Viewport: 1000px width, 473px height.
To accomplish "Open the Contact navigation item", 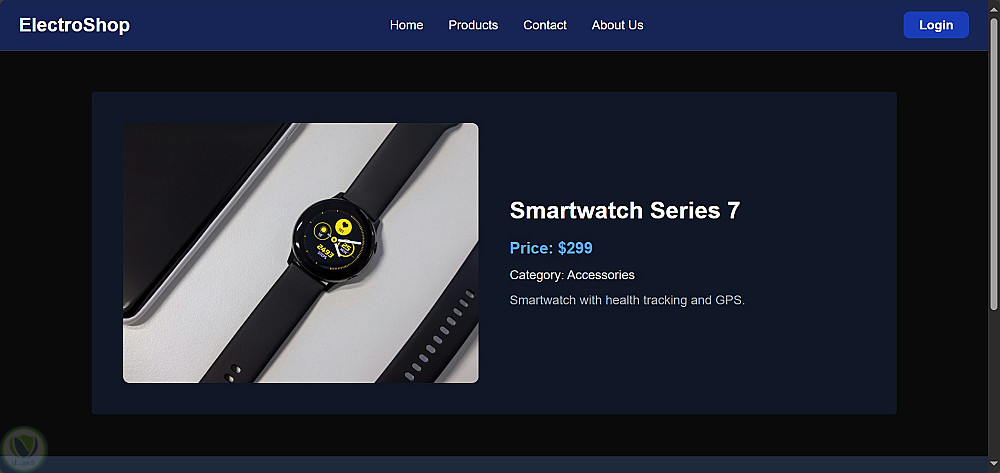I will (545, 25).
